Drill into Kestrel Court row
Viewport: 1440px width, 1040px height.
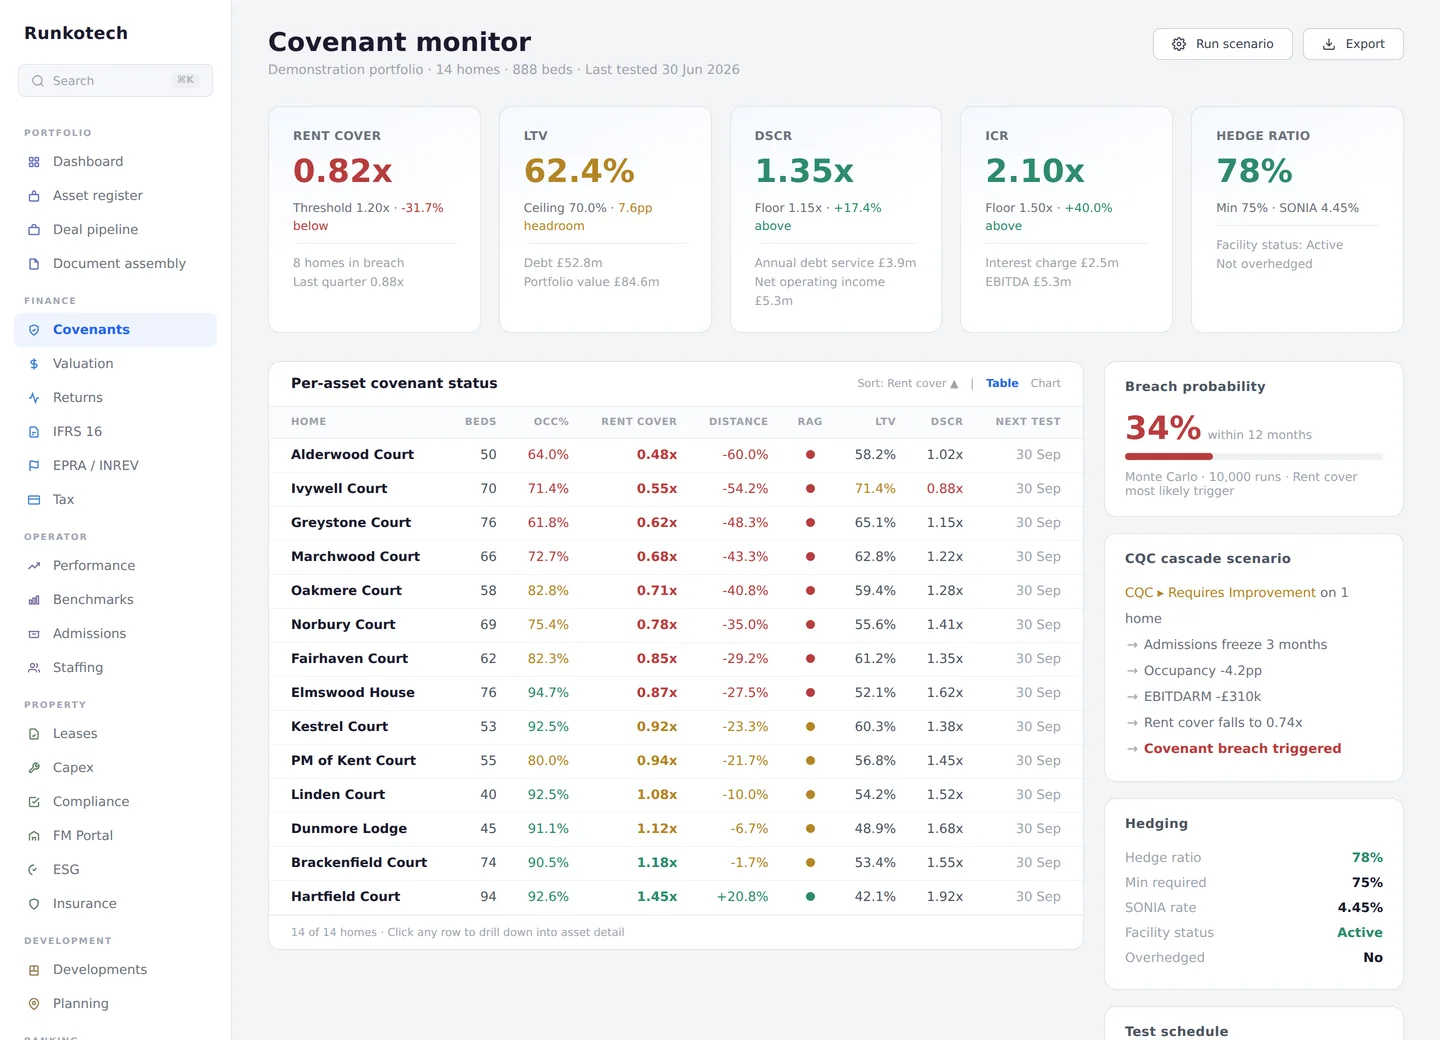[676, 727]
